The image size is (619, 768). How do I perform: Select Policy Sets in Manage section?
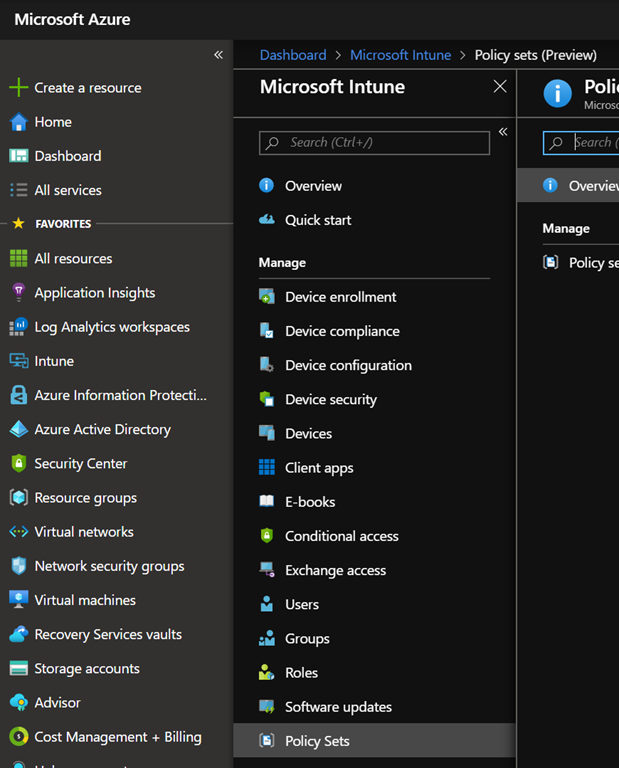click(x=317, y=741)
